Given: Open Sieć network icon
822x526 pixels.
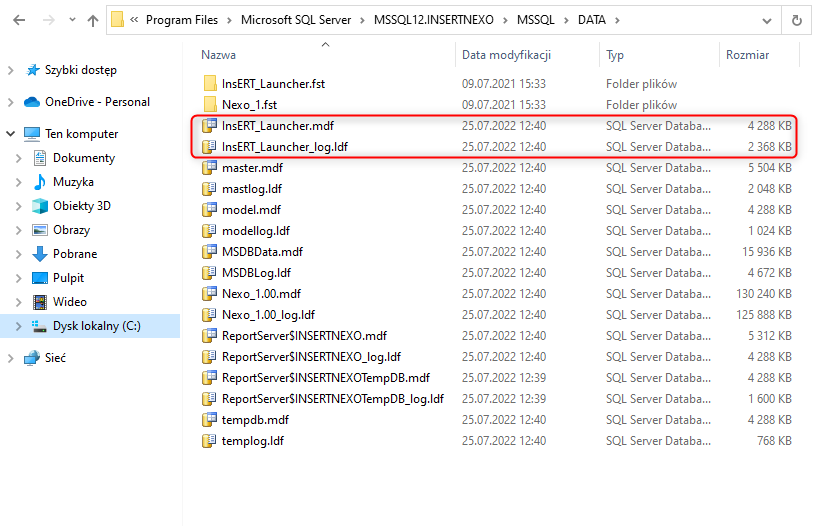Looking at the screenshot, I should [32, 358].
